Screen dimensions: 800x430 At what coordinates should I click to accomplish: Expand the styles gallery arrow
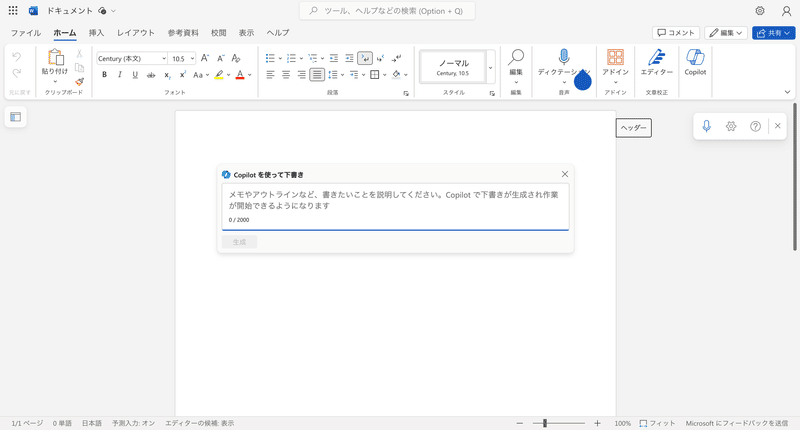491,68
